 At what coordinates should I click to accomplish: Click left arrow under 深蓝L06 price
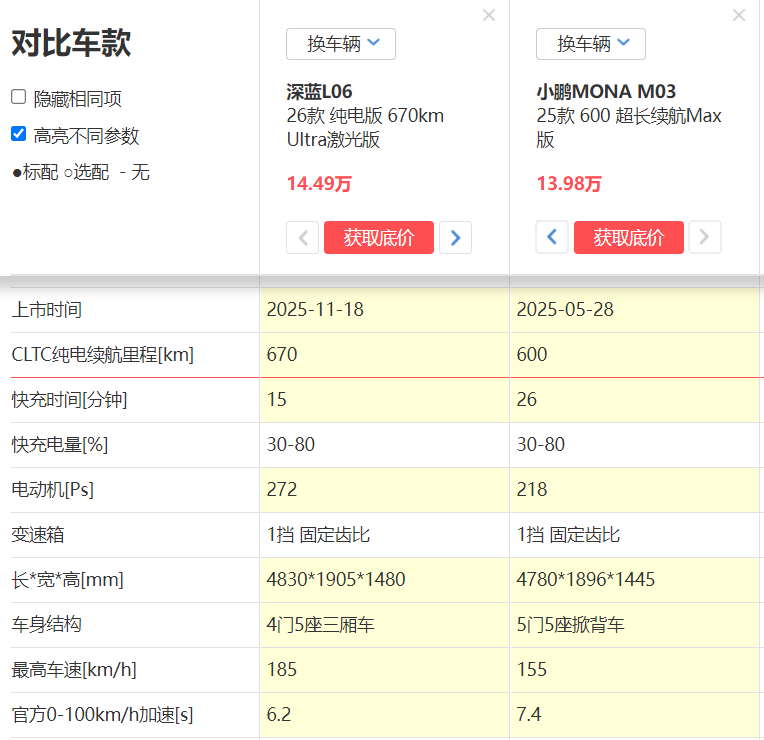point(302,238)
